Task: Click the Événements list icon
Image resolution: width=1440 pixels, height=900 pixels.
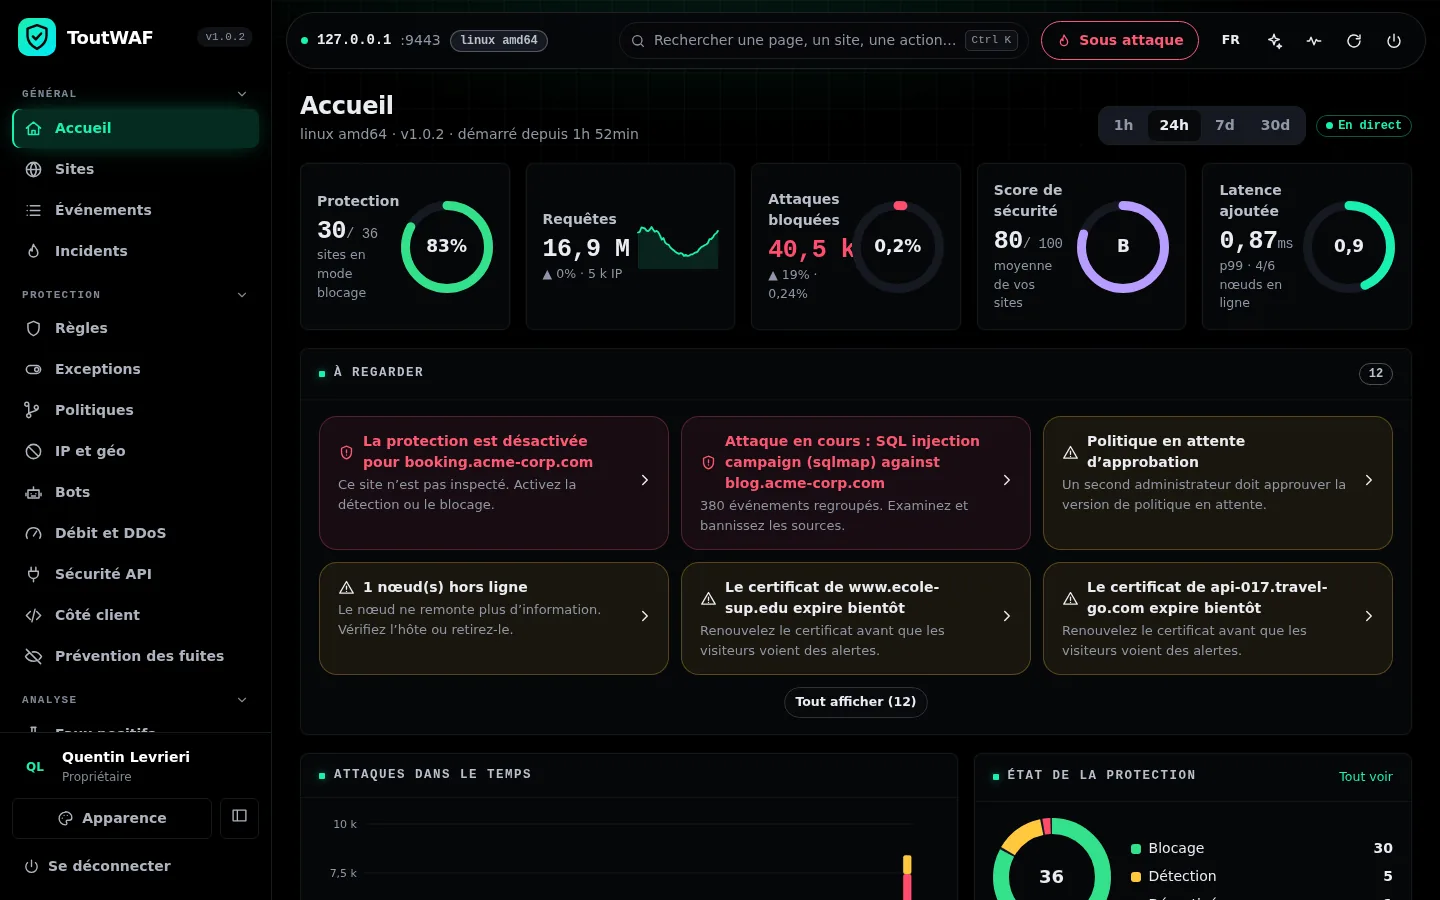Action: [x=33, y=210]
